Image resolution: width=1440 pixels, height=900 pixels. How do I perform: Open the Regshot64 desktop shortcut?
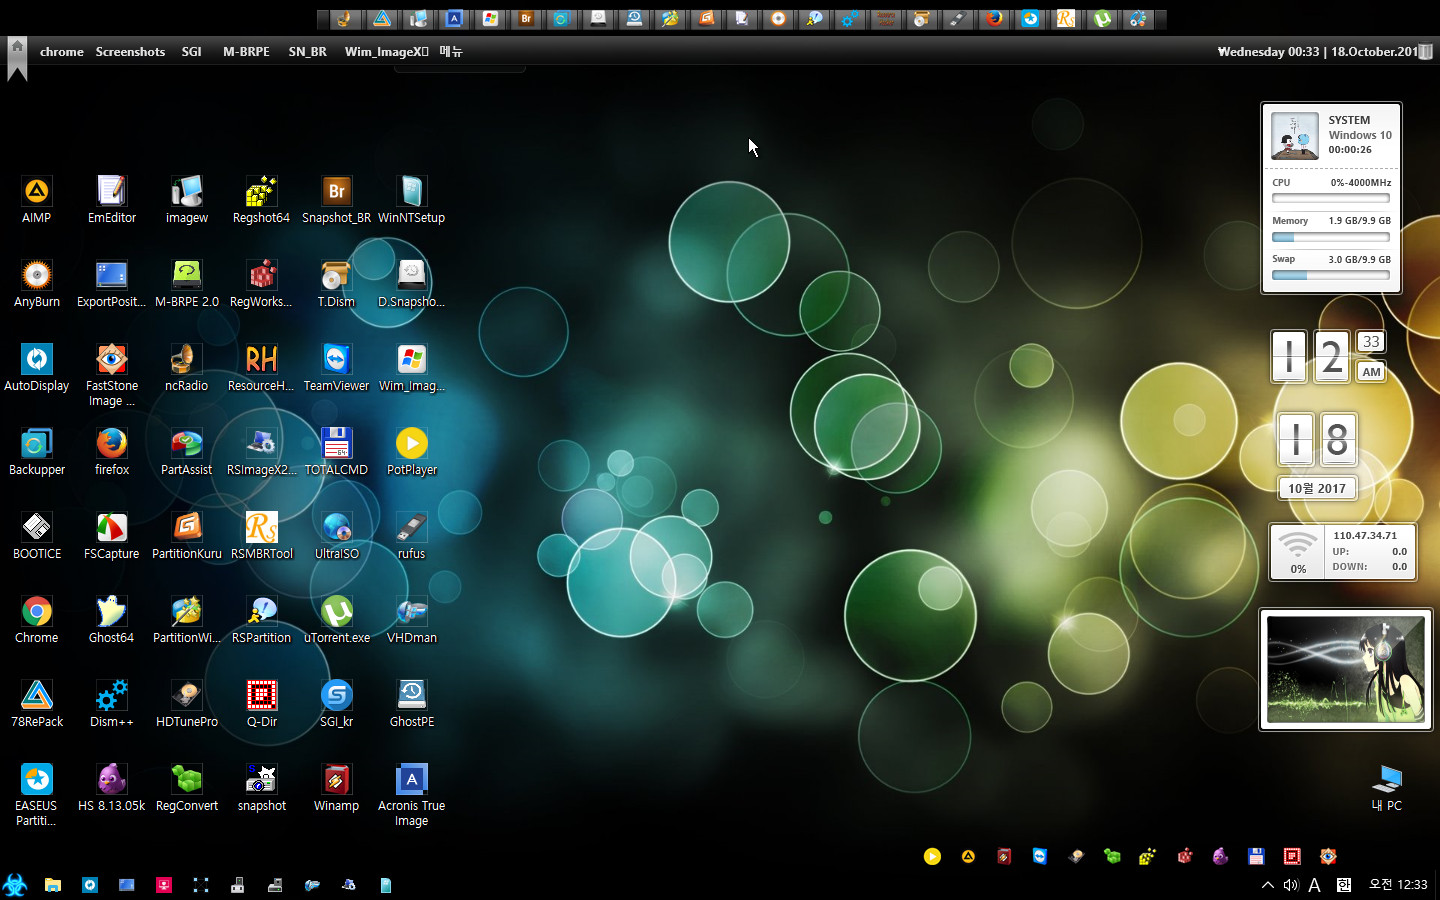click(x=261, y=200)
